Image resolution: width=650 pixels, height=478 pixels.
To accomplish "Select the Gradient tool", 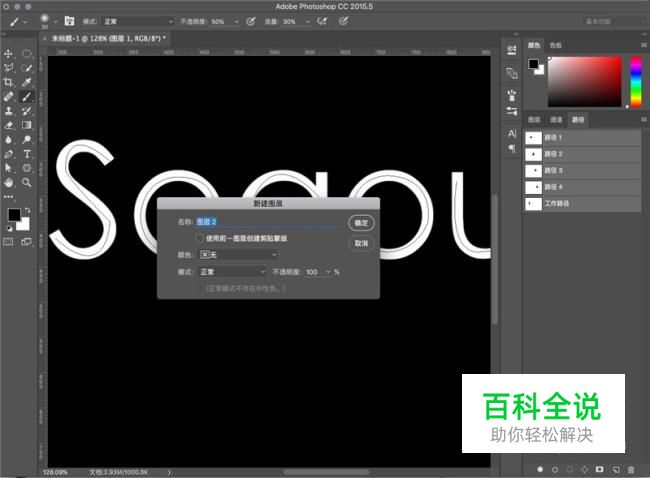I will click(27, 125).
